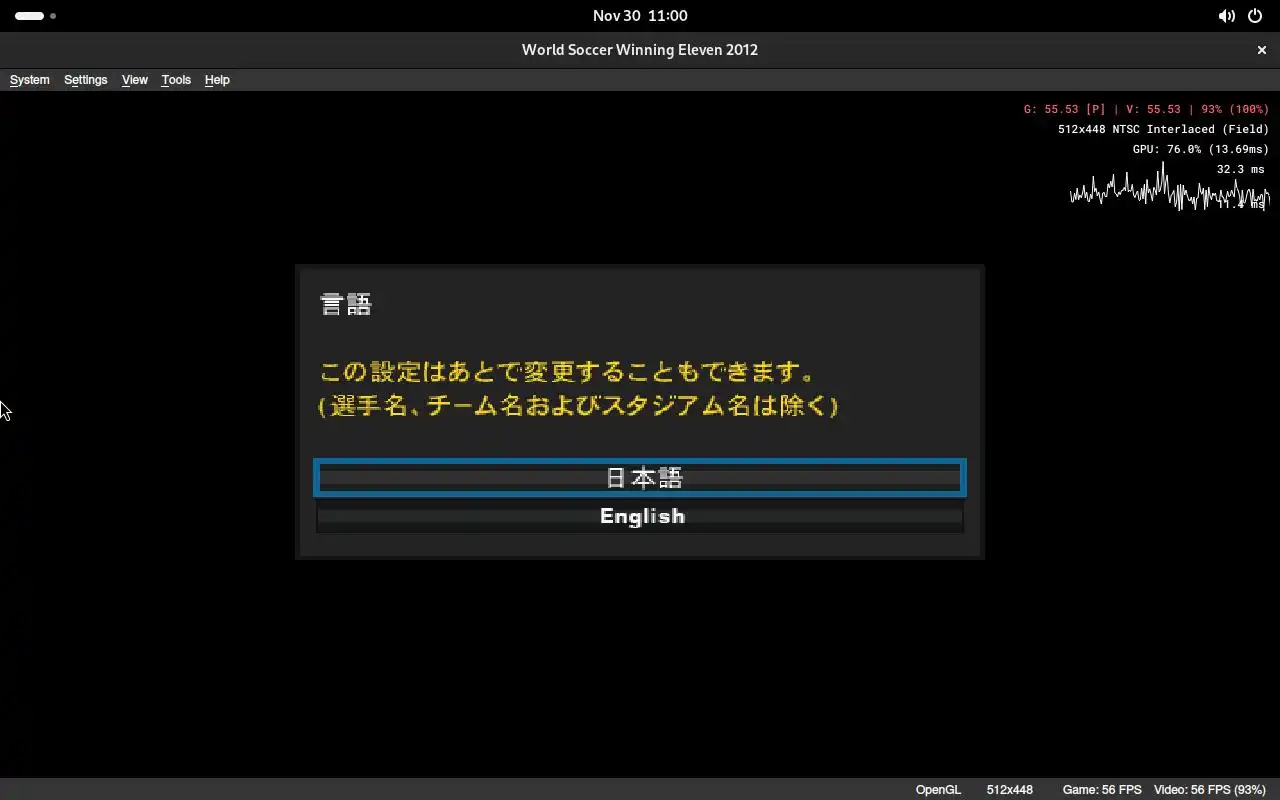Open the Nov 30 11:00 clock calendar
This screenshot has height=800, width=1280.
pyautogui.click(x=640, y=16)
